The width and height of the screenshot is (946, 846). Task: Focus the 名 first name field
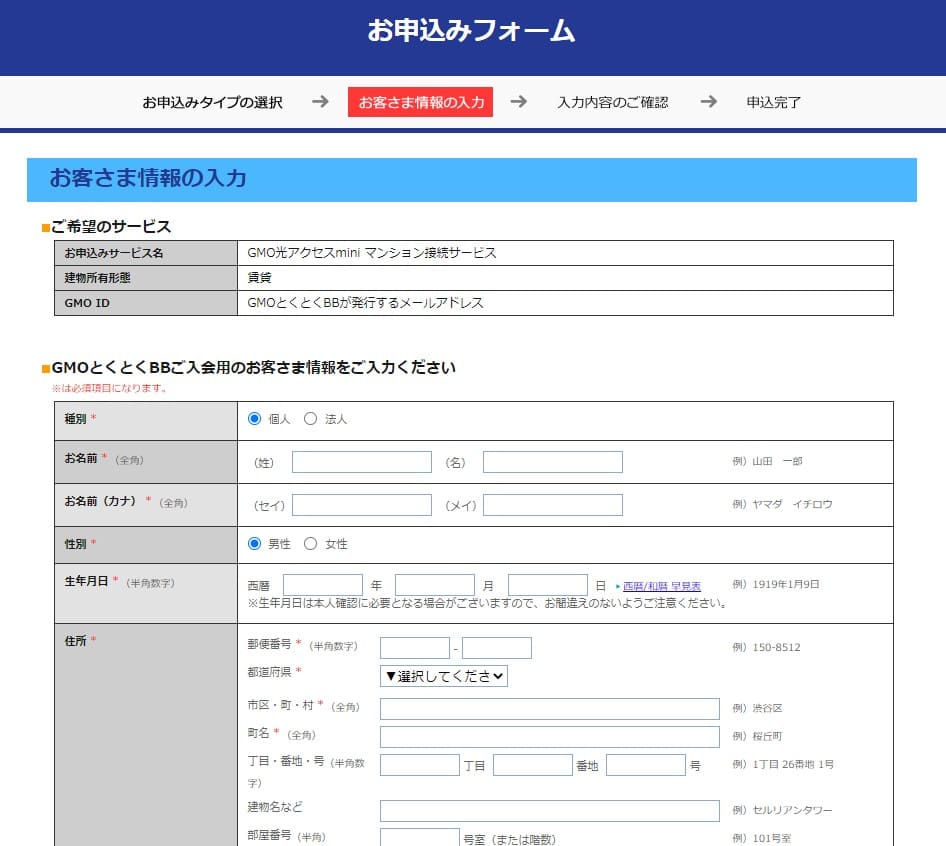(553, 462)
